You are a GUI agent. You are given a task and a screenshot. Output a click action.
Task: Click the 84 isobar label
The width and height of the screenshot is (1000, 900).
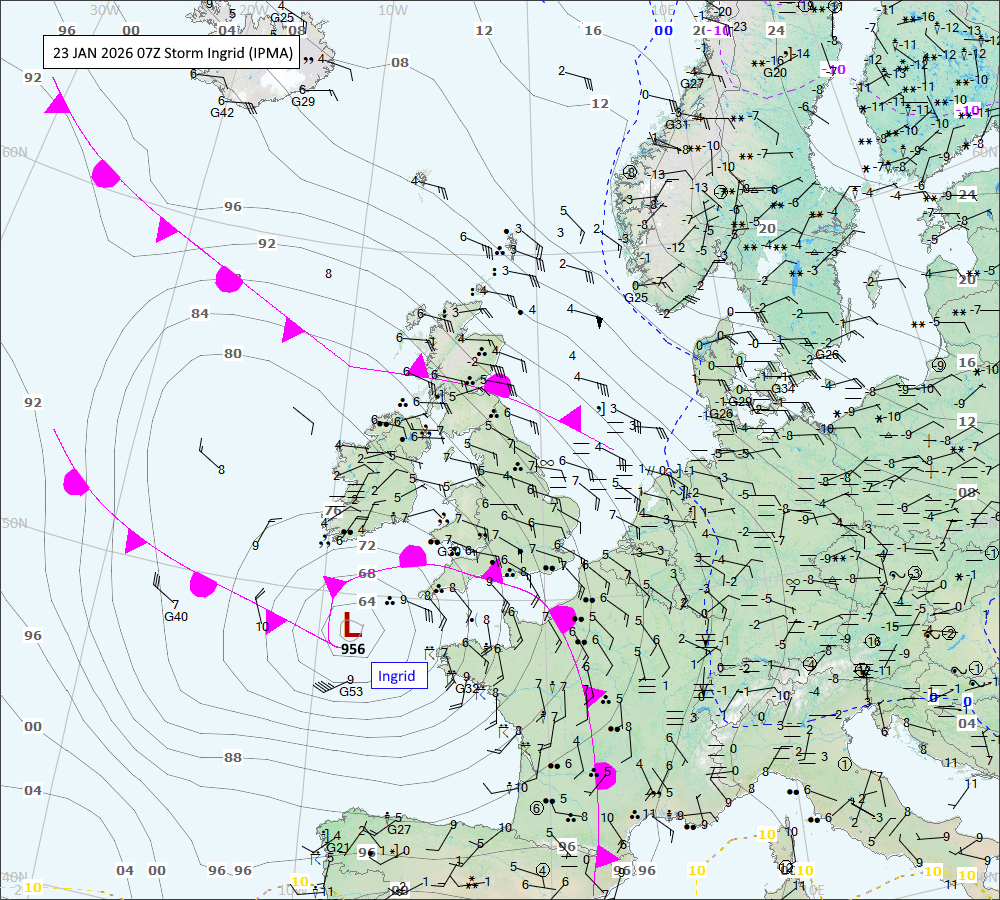coord(200,314)
